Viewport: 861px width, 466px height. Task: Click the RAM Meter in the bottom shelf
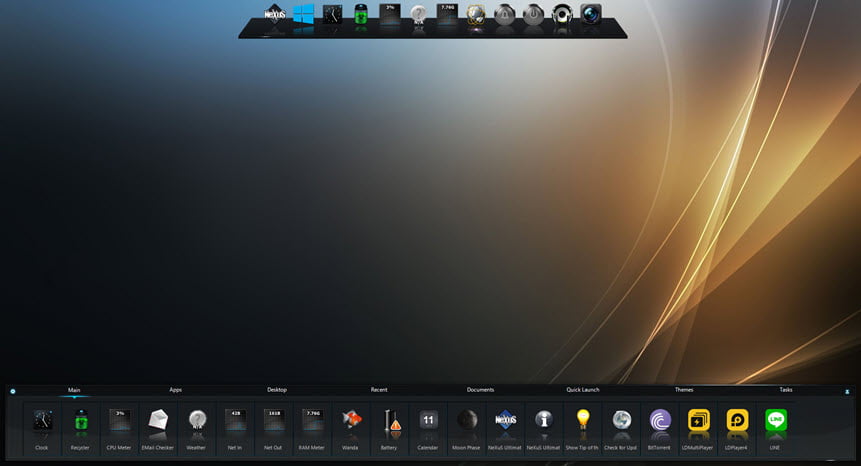tap(312, 421)
